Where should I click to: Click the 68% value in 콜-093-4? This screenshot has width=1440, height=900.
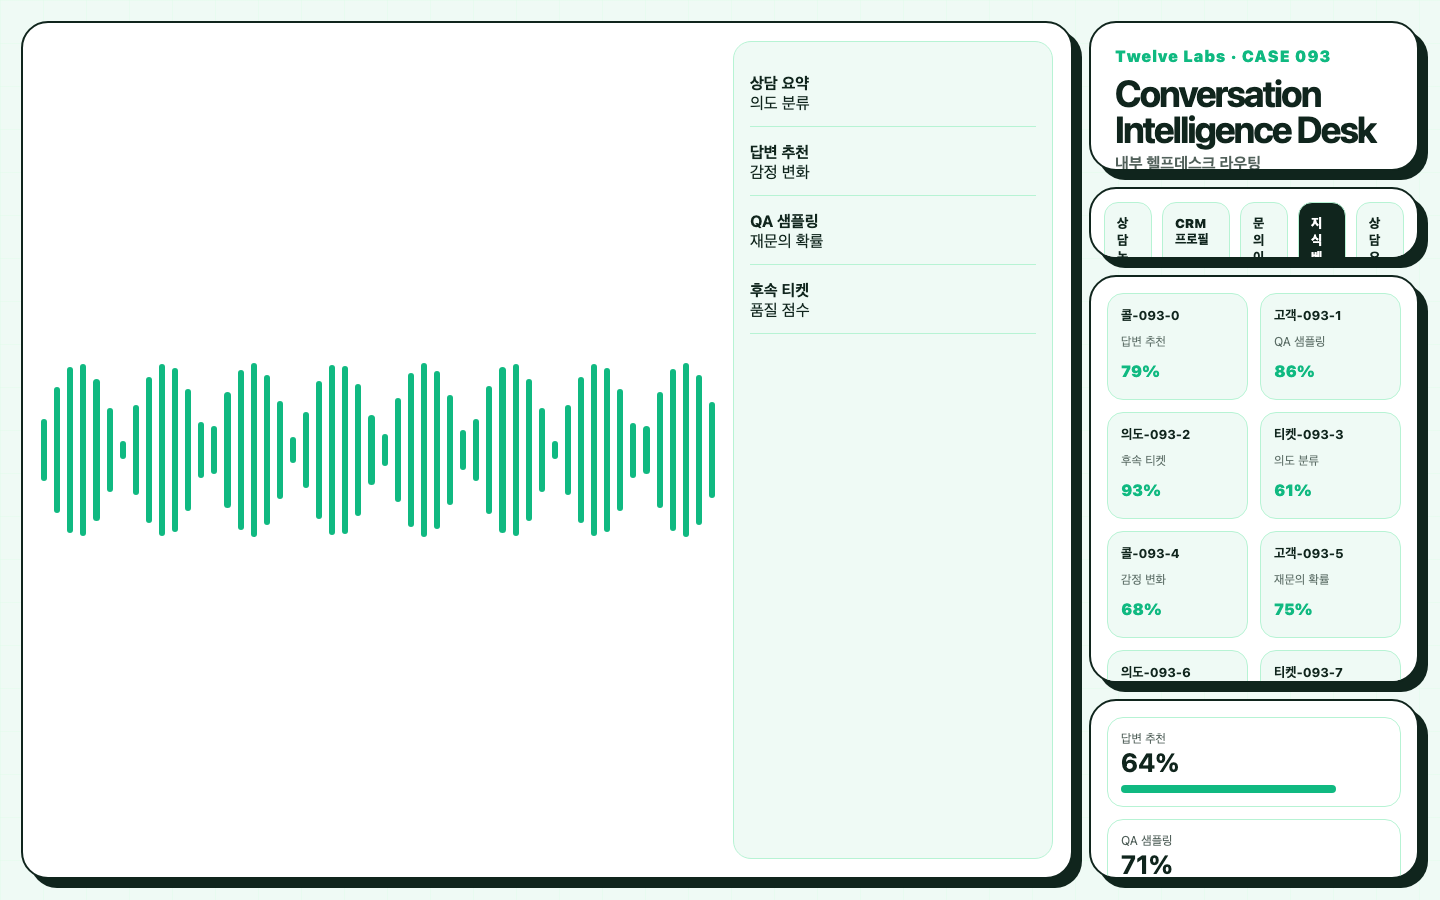click(1141, 609)
